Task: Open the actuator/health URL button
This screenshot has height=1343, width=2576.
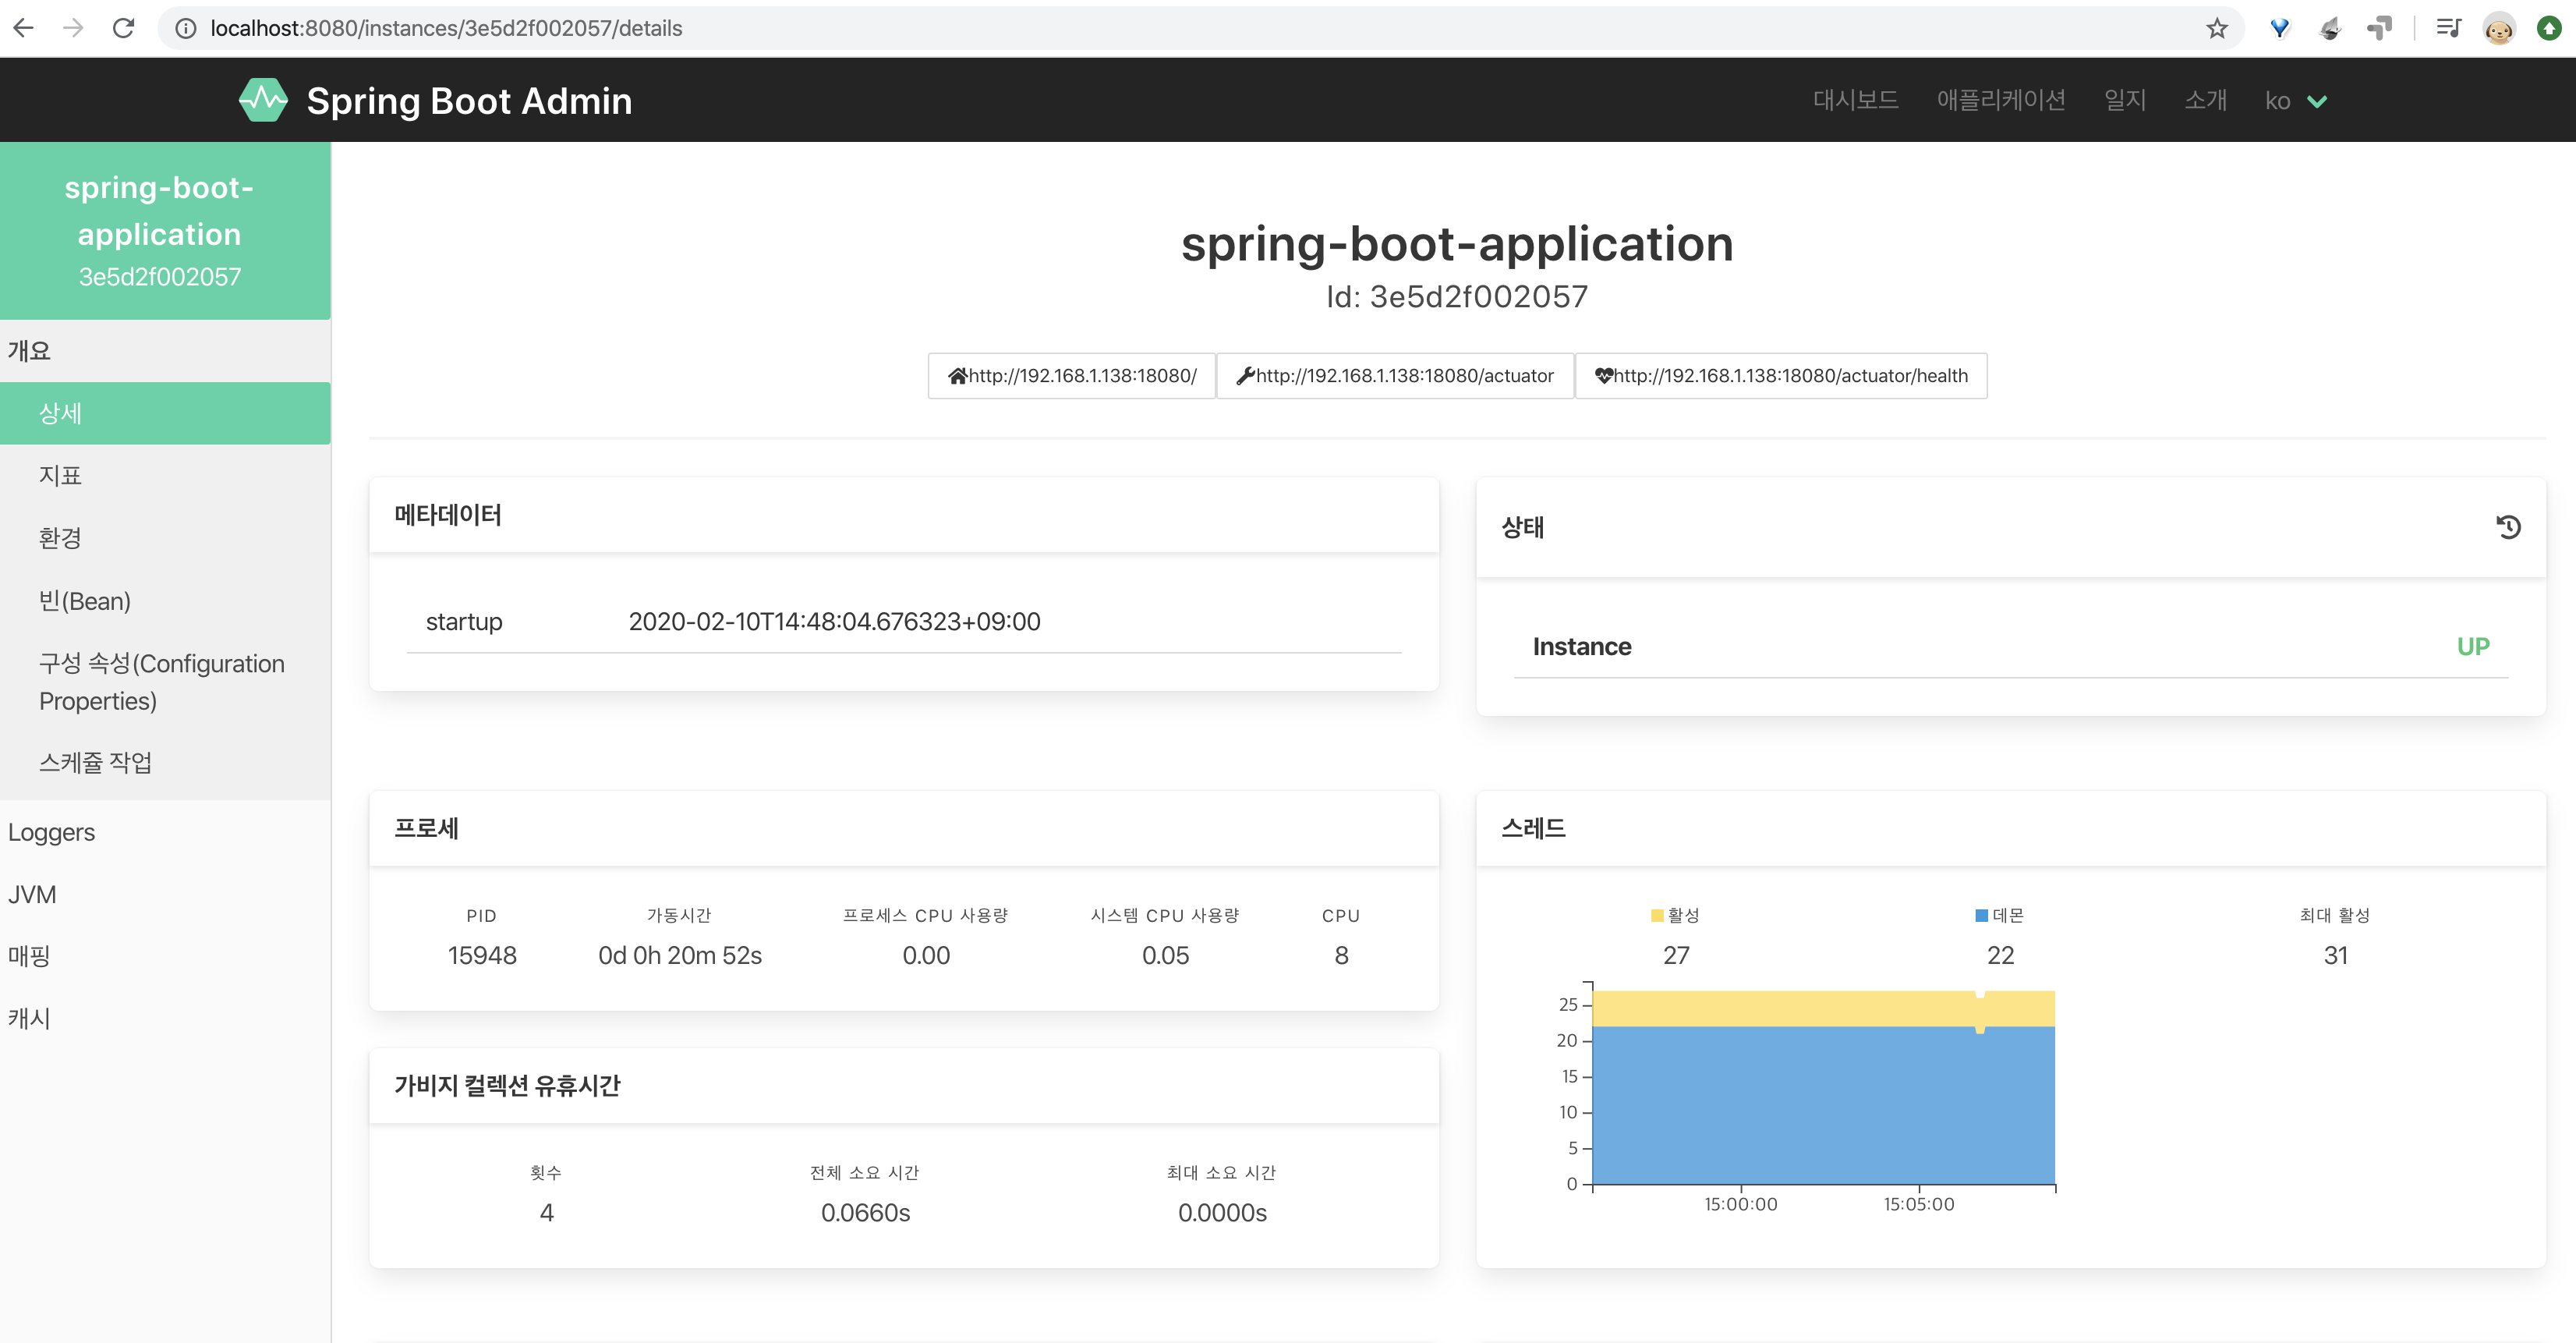Action: click(x=1780, y=376)
